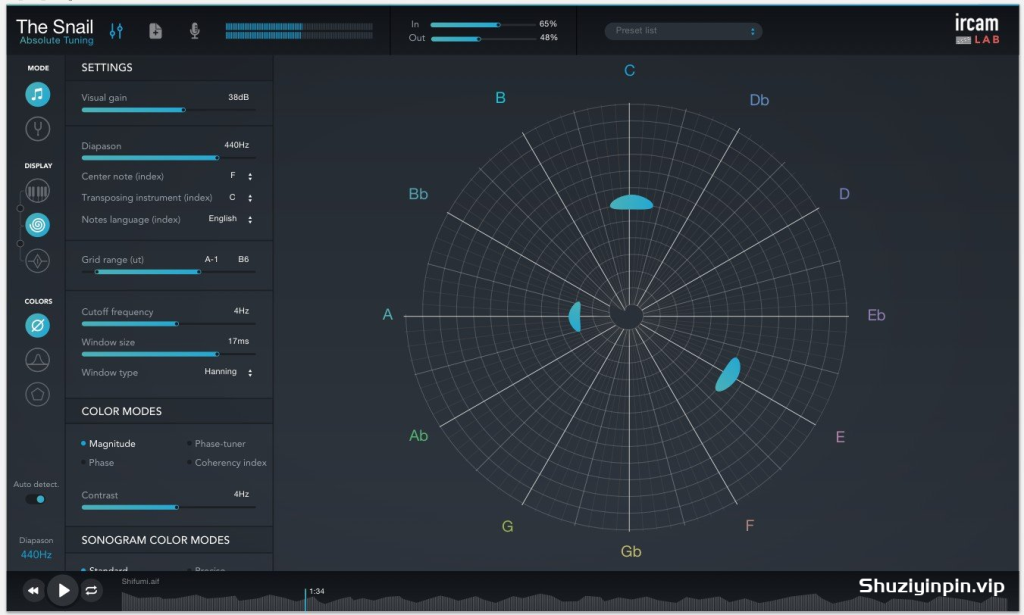Toggle the Auto detect switch
Viewport: 1024px width, 615px height.
pyautogui.click(x=35, y=499)
